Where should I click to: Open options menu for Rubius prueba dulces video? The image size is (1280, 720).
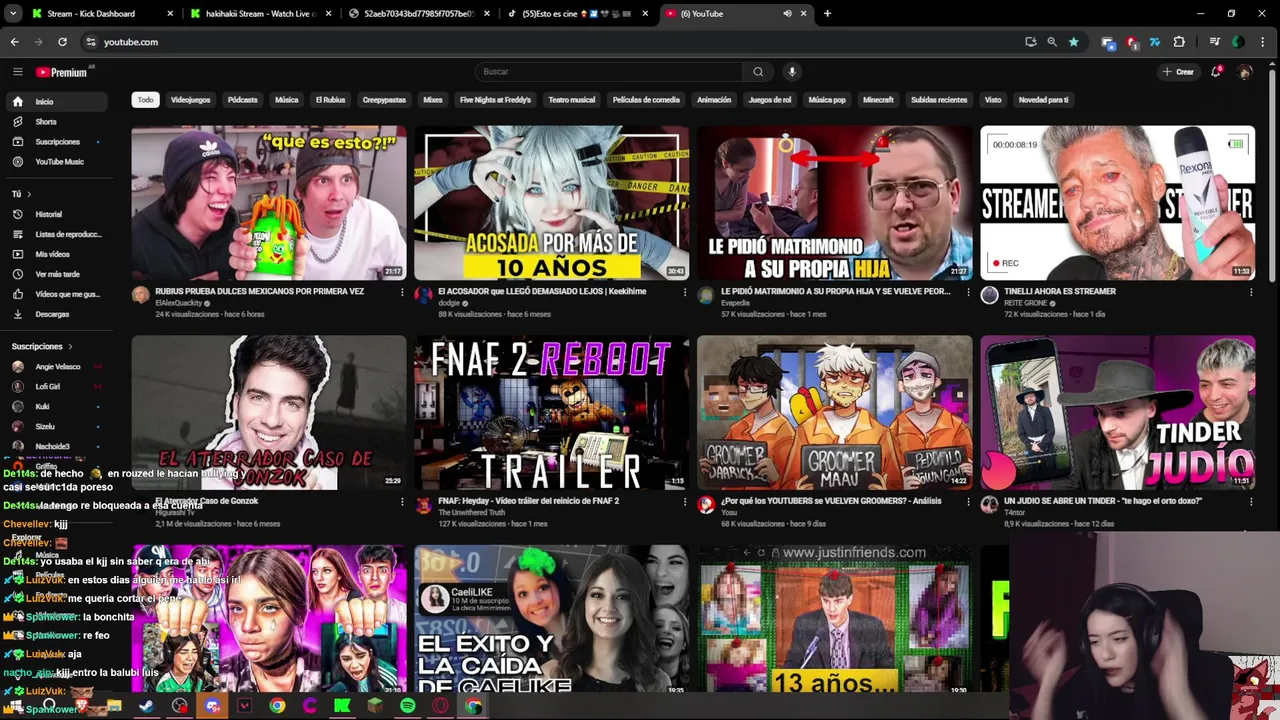pyautogui.click(x=402, y=292)
